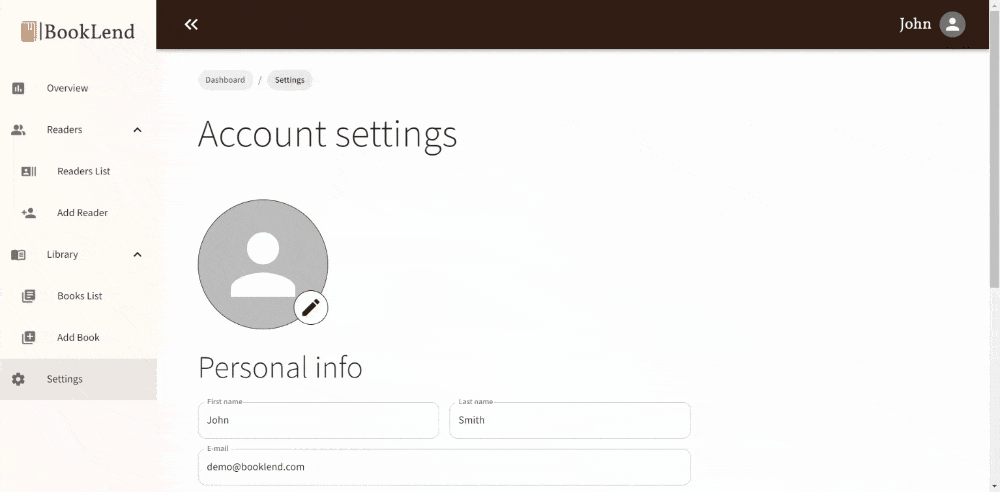Collapse the Library section chevron
The height and width of the screenshot is (492, 1000).
pyautogui.click(x=137, y=255)
